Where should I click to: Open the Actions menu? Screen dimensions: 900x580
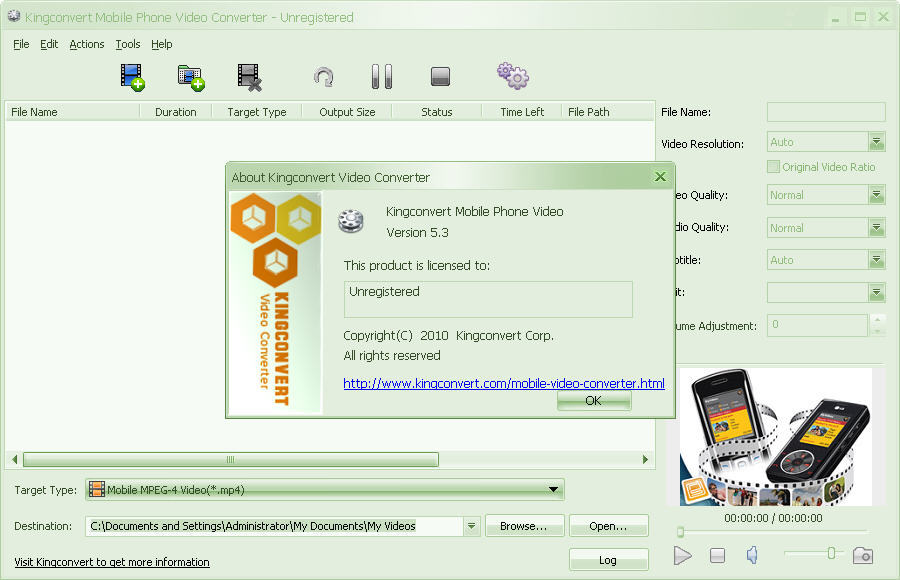[87, 44]
